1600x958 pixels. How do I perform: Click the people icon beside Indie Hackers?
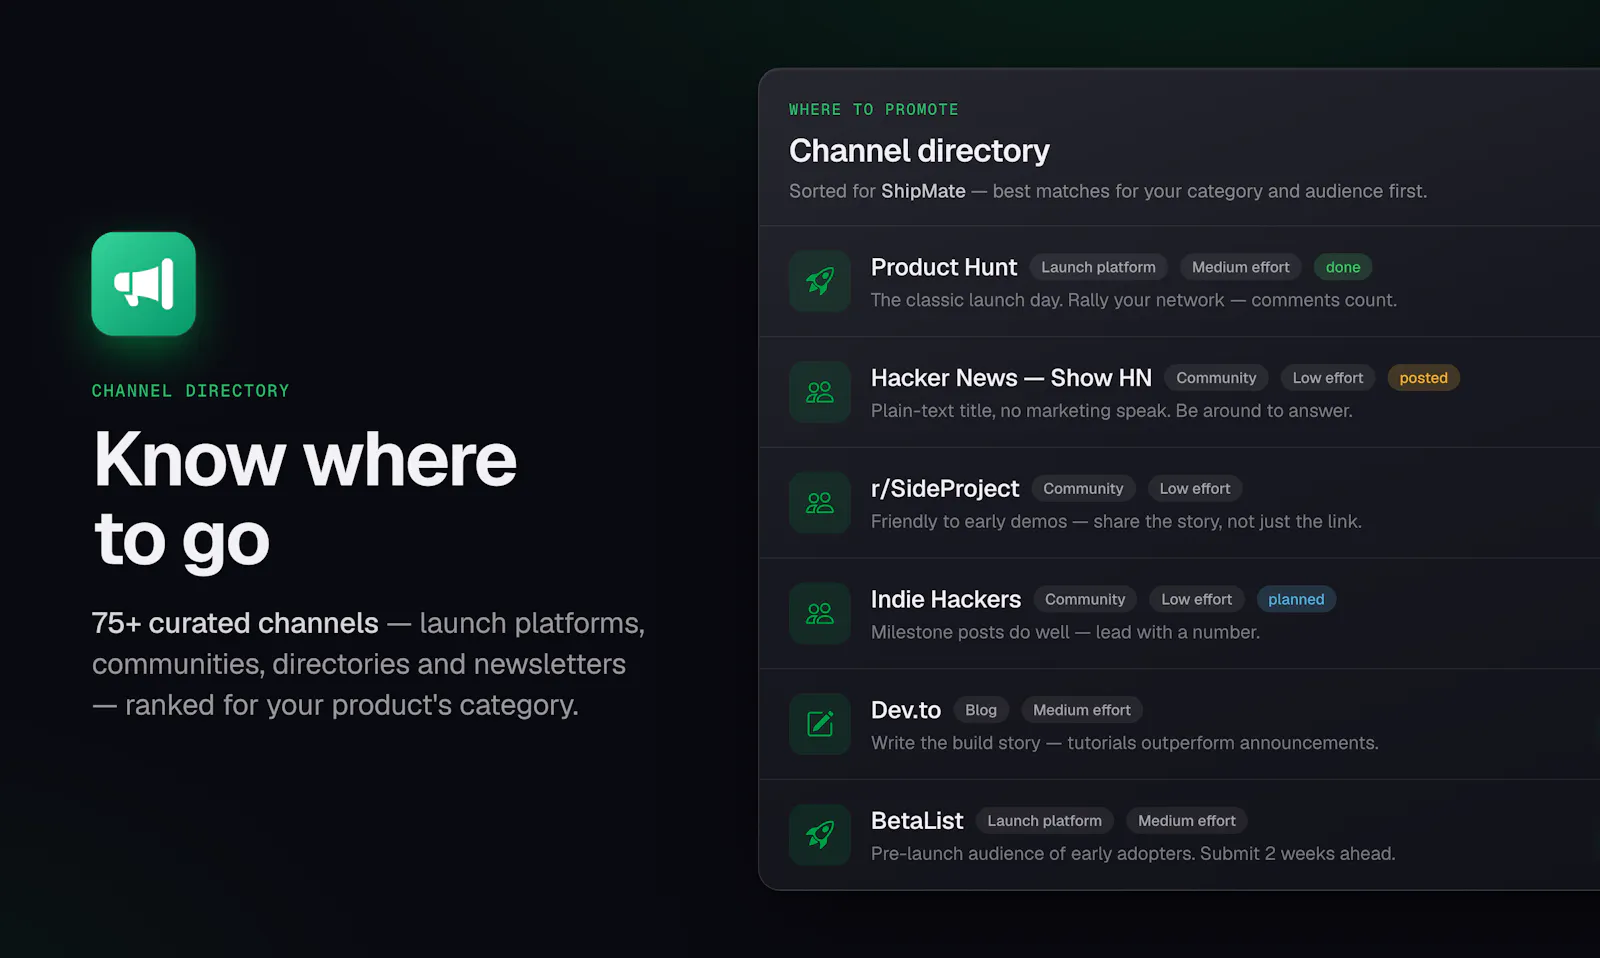click(820, 613)
